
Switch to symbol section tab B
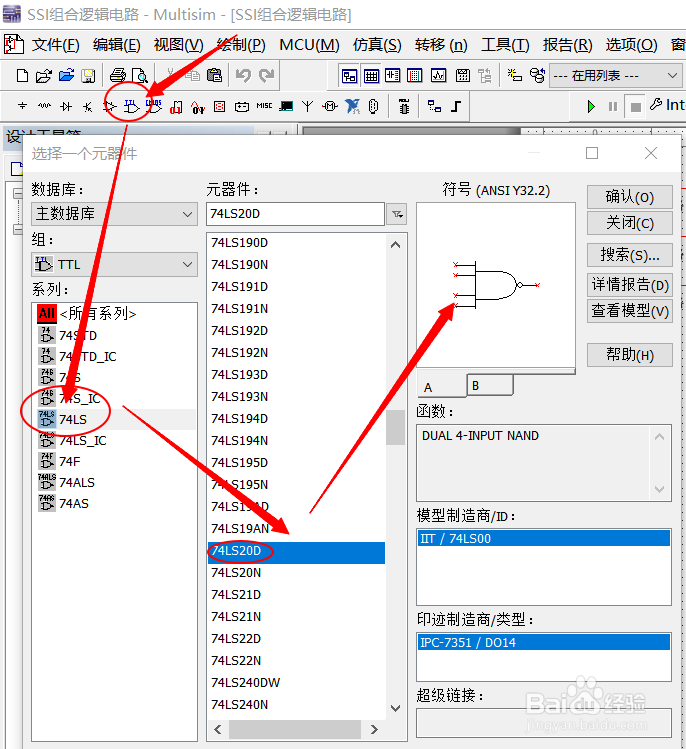coord(490,385)
